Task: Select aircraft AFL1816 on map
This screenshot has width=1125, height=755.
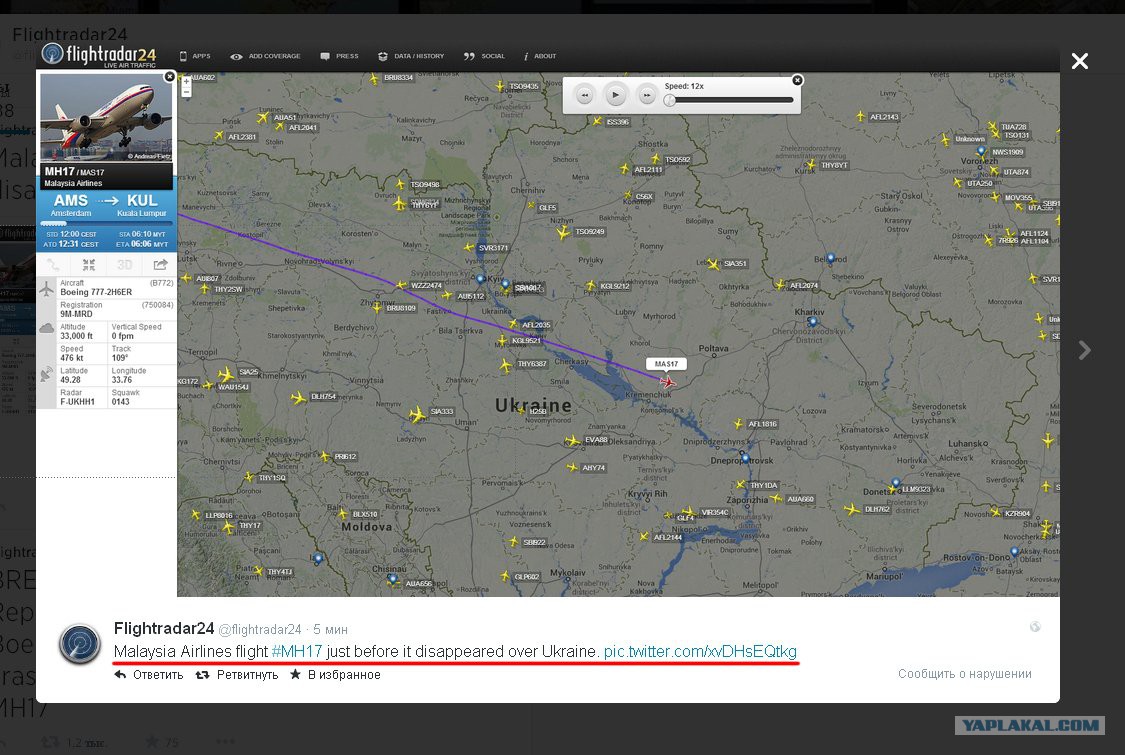Action: [737, 424]
